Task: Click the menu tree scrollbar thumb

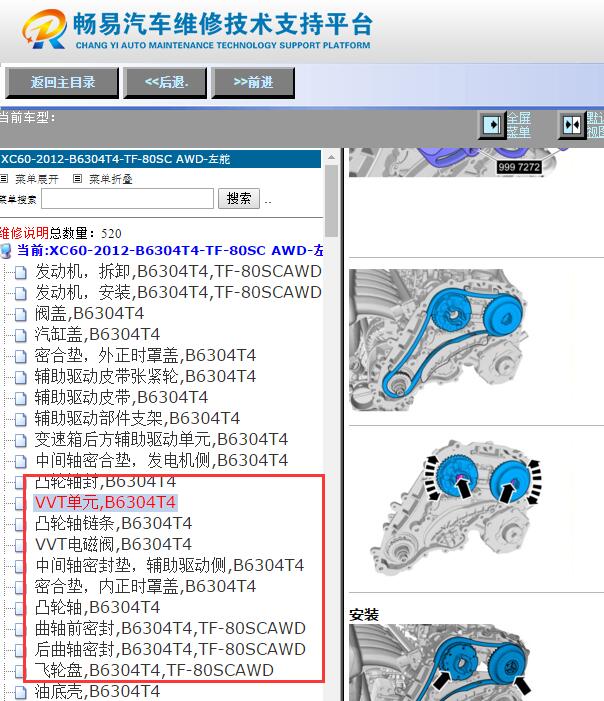Action: click(x=331, y=201)
